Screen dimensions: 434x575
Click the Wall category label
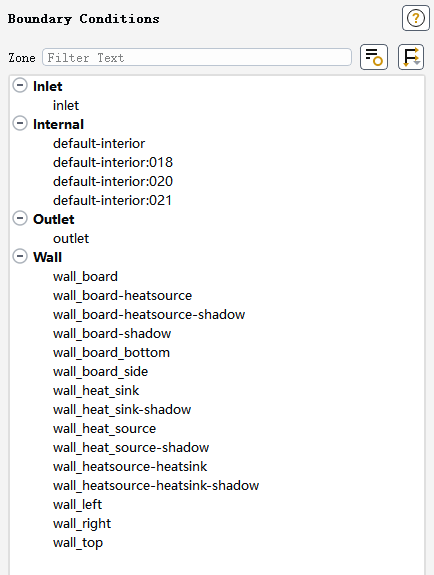pyautogui.click(x=47, y=257)
